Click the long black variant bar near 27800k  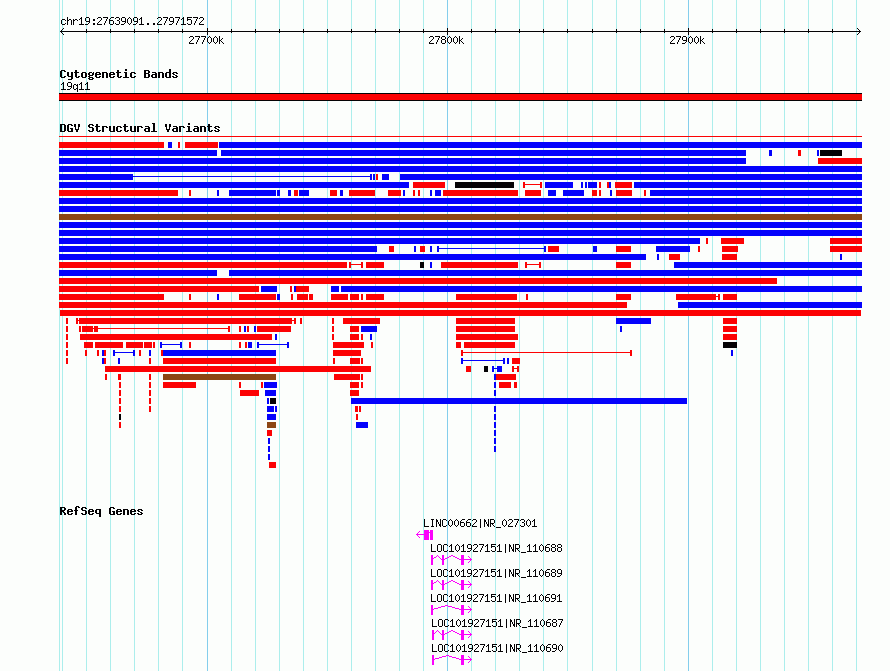pyautogui.click(x=484, y=185)
